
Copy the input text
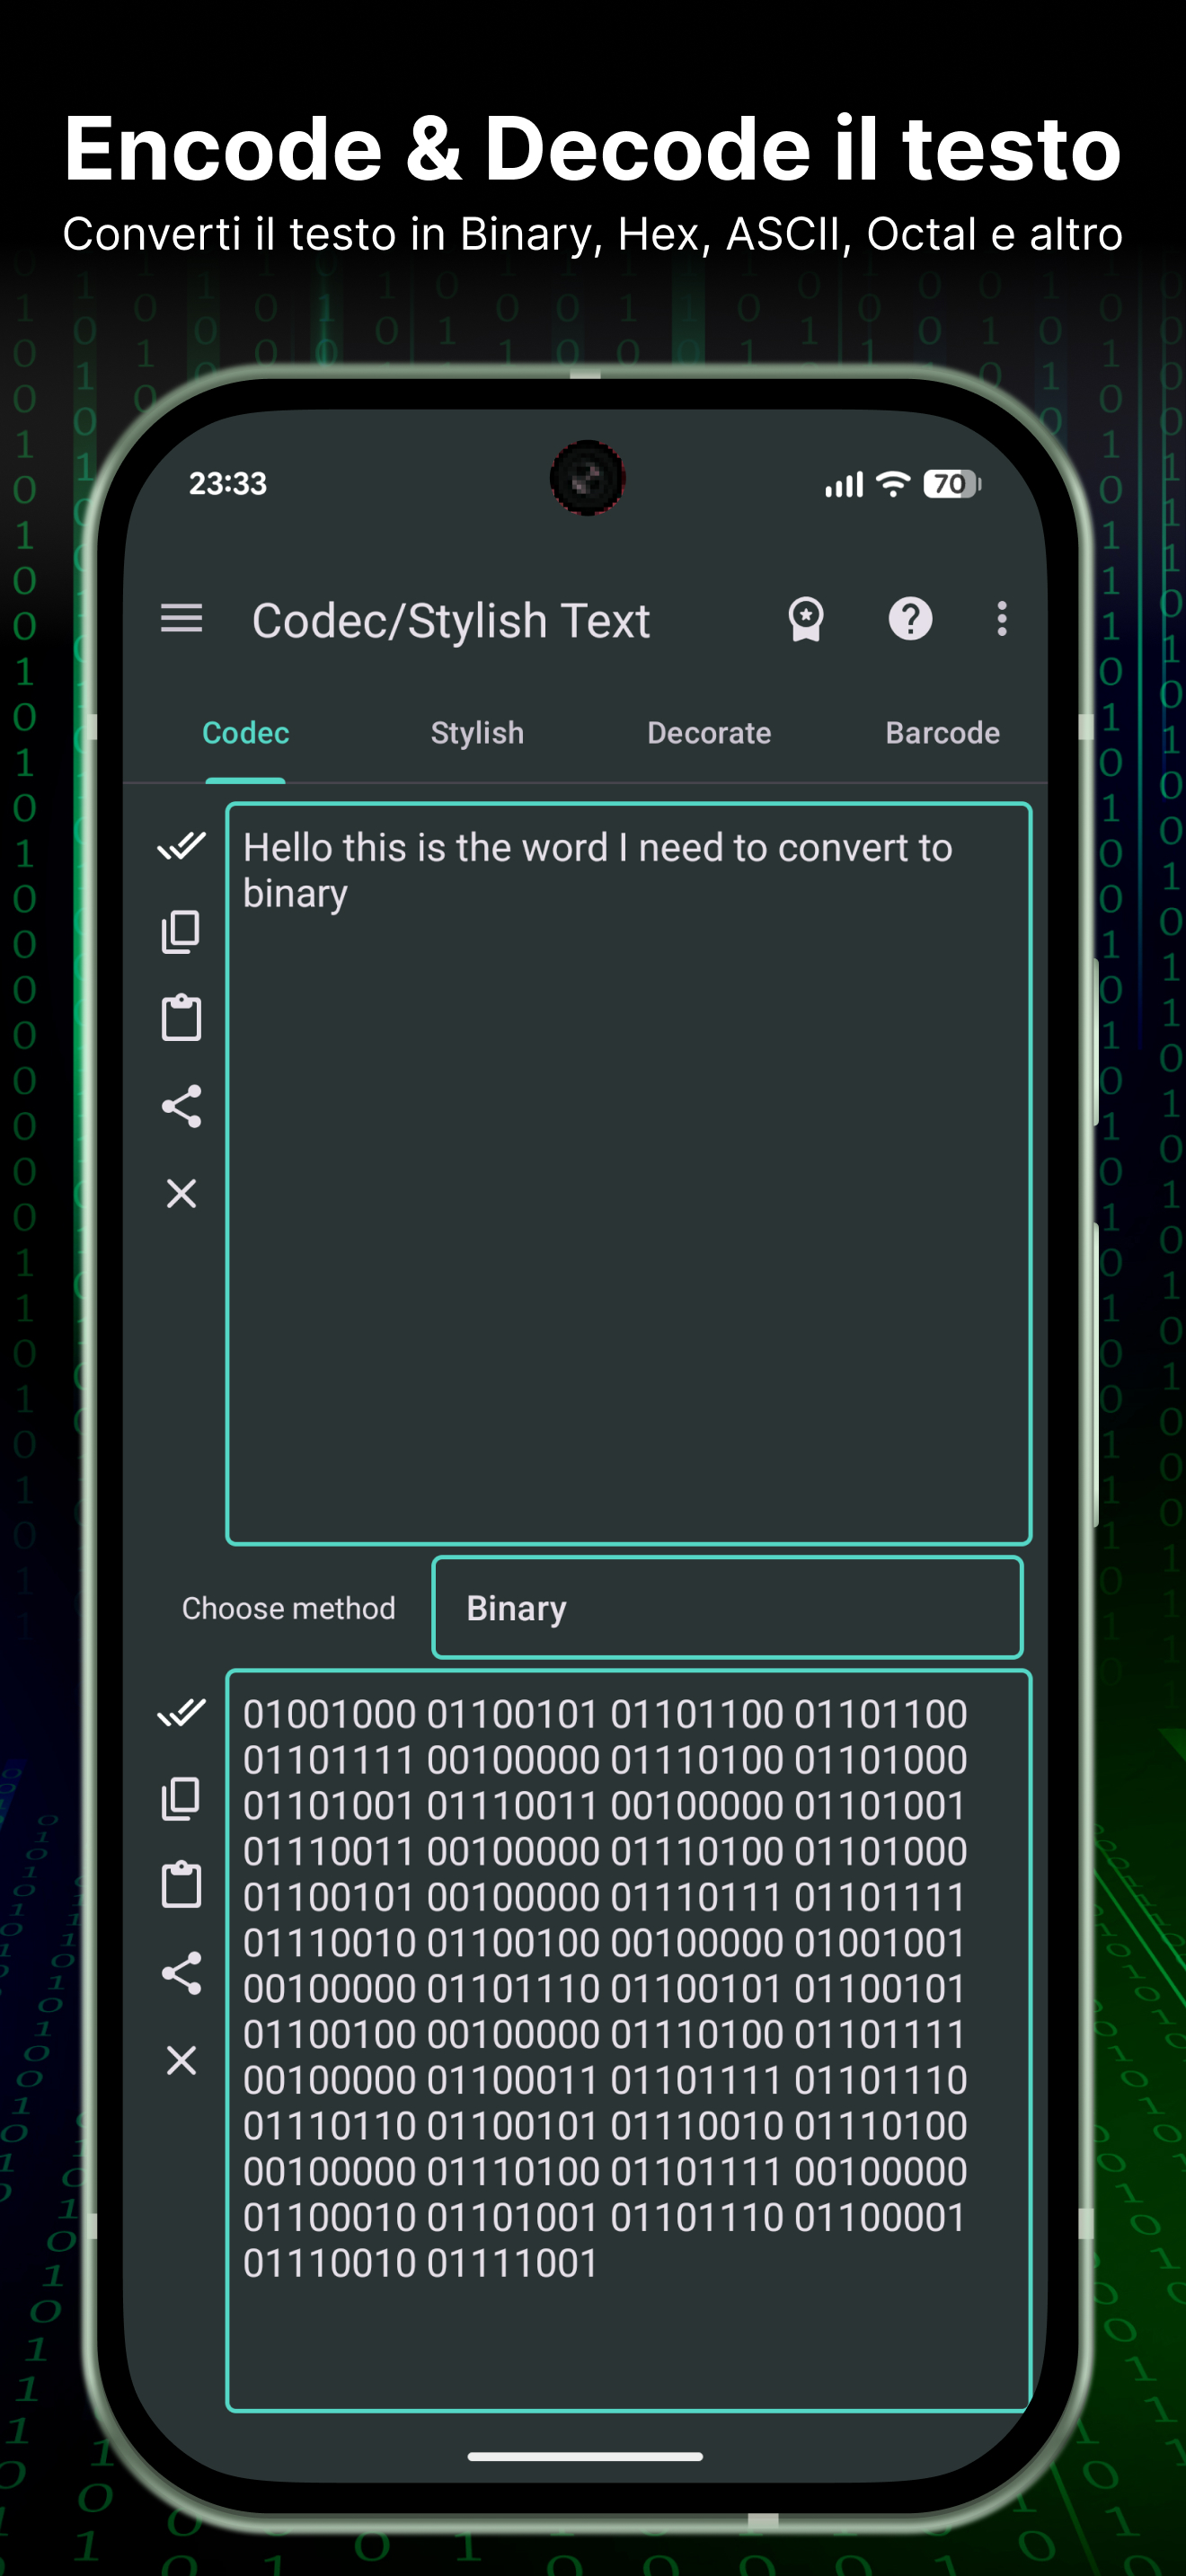tap(181, 932)
